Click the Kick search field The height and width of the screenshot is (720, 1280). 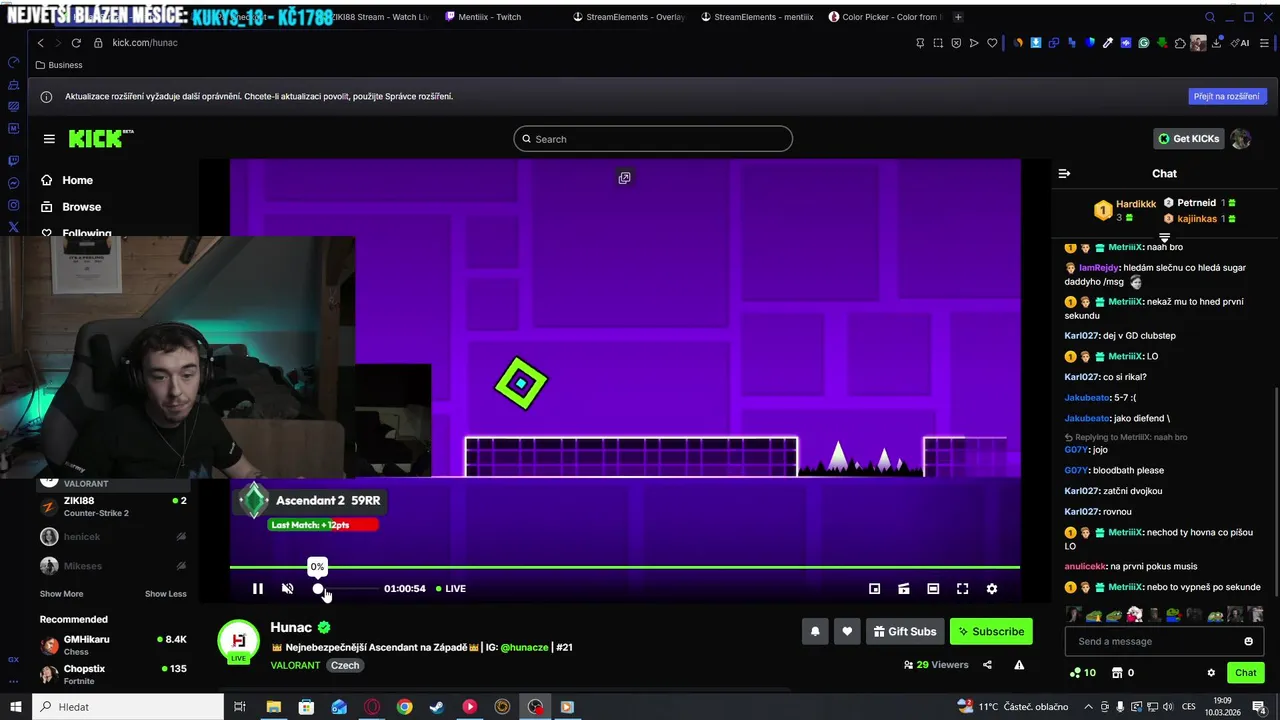click(x=653, y=139)
